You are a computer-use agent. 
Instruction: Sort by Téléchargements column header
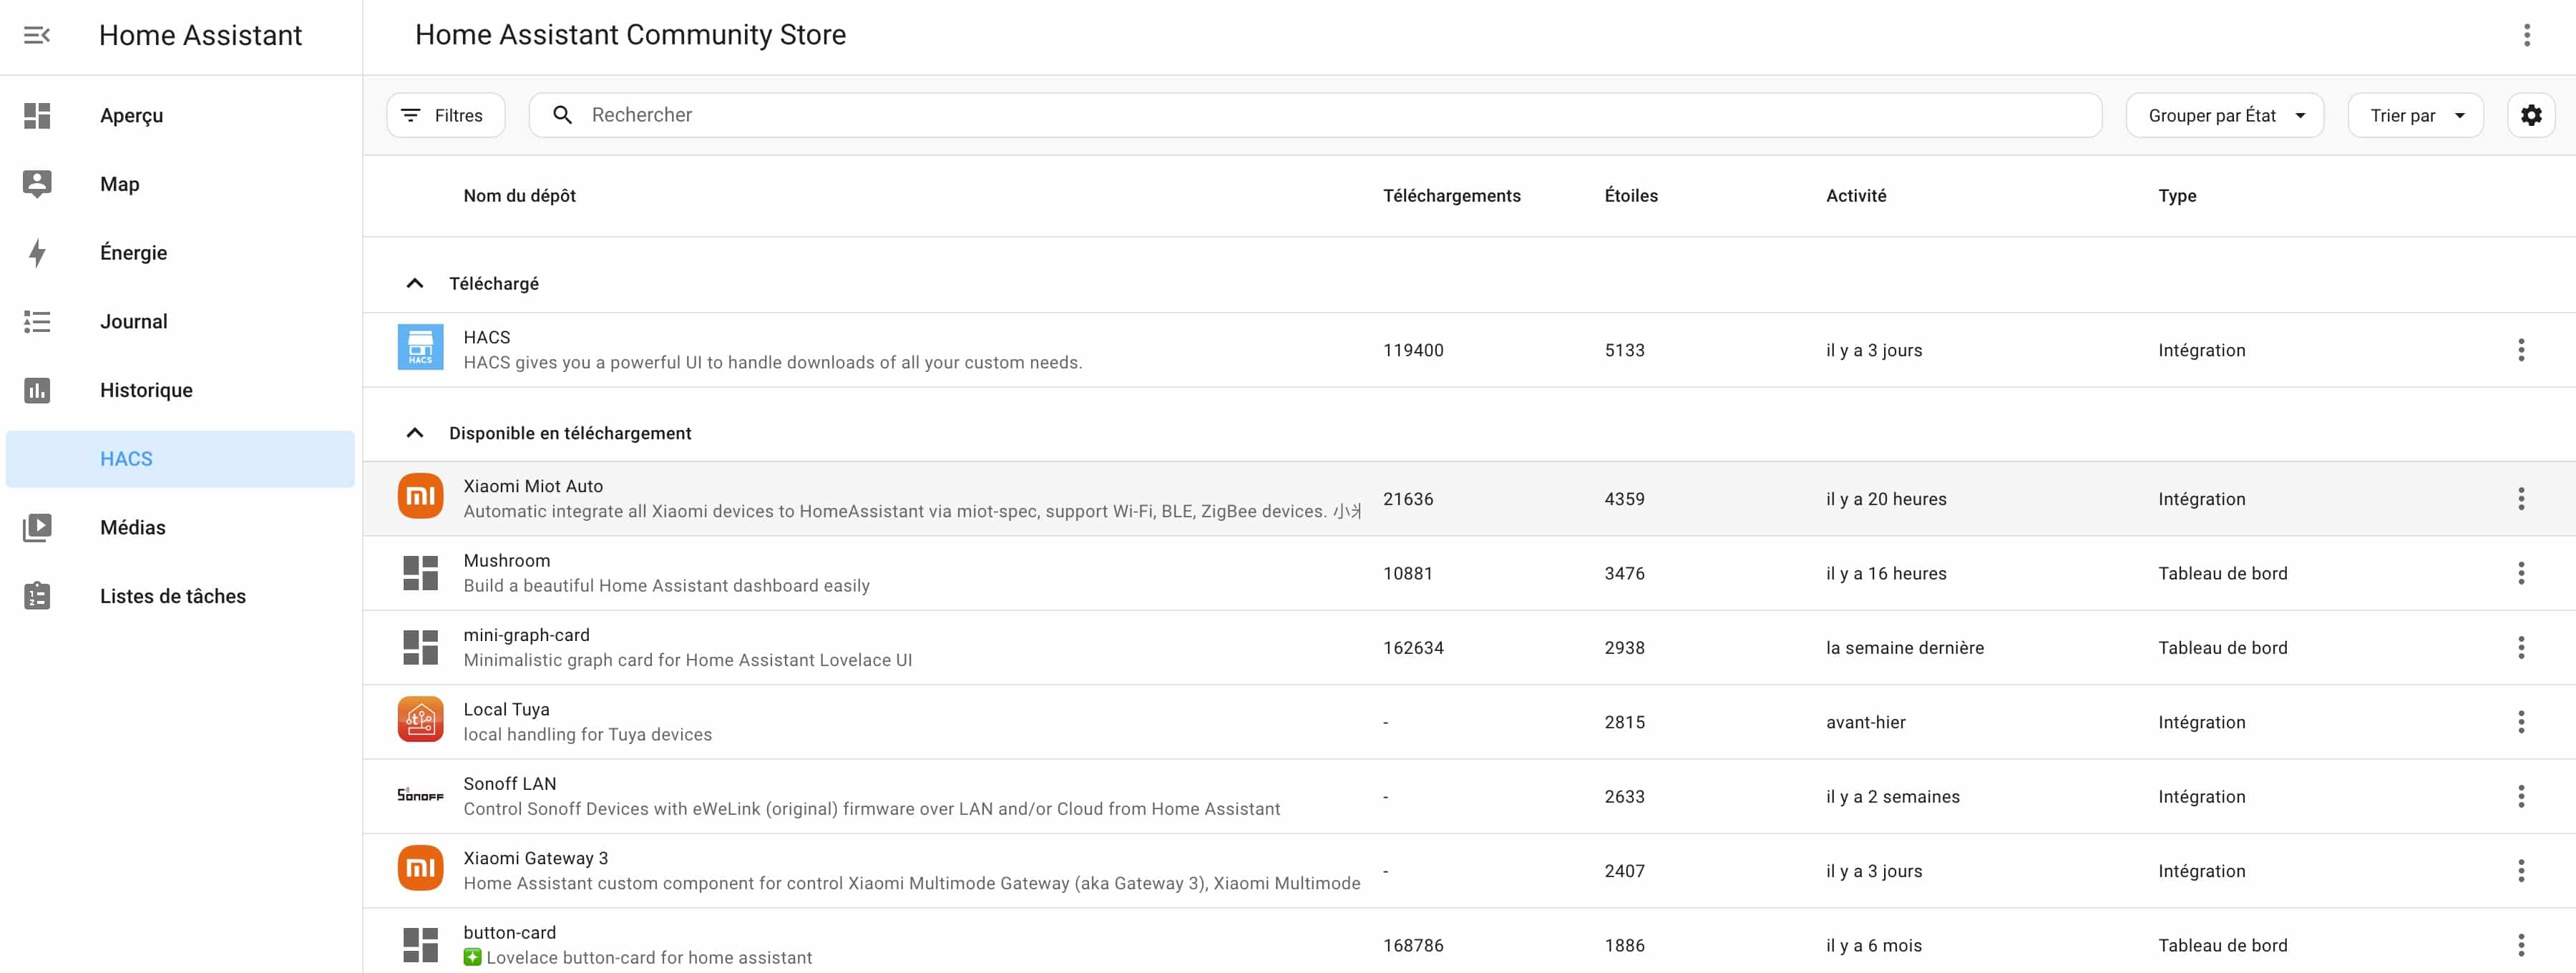tap(1451, 196)
